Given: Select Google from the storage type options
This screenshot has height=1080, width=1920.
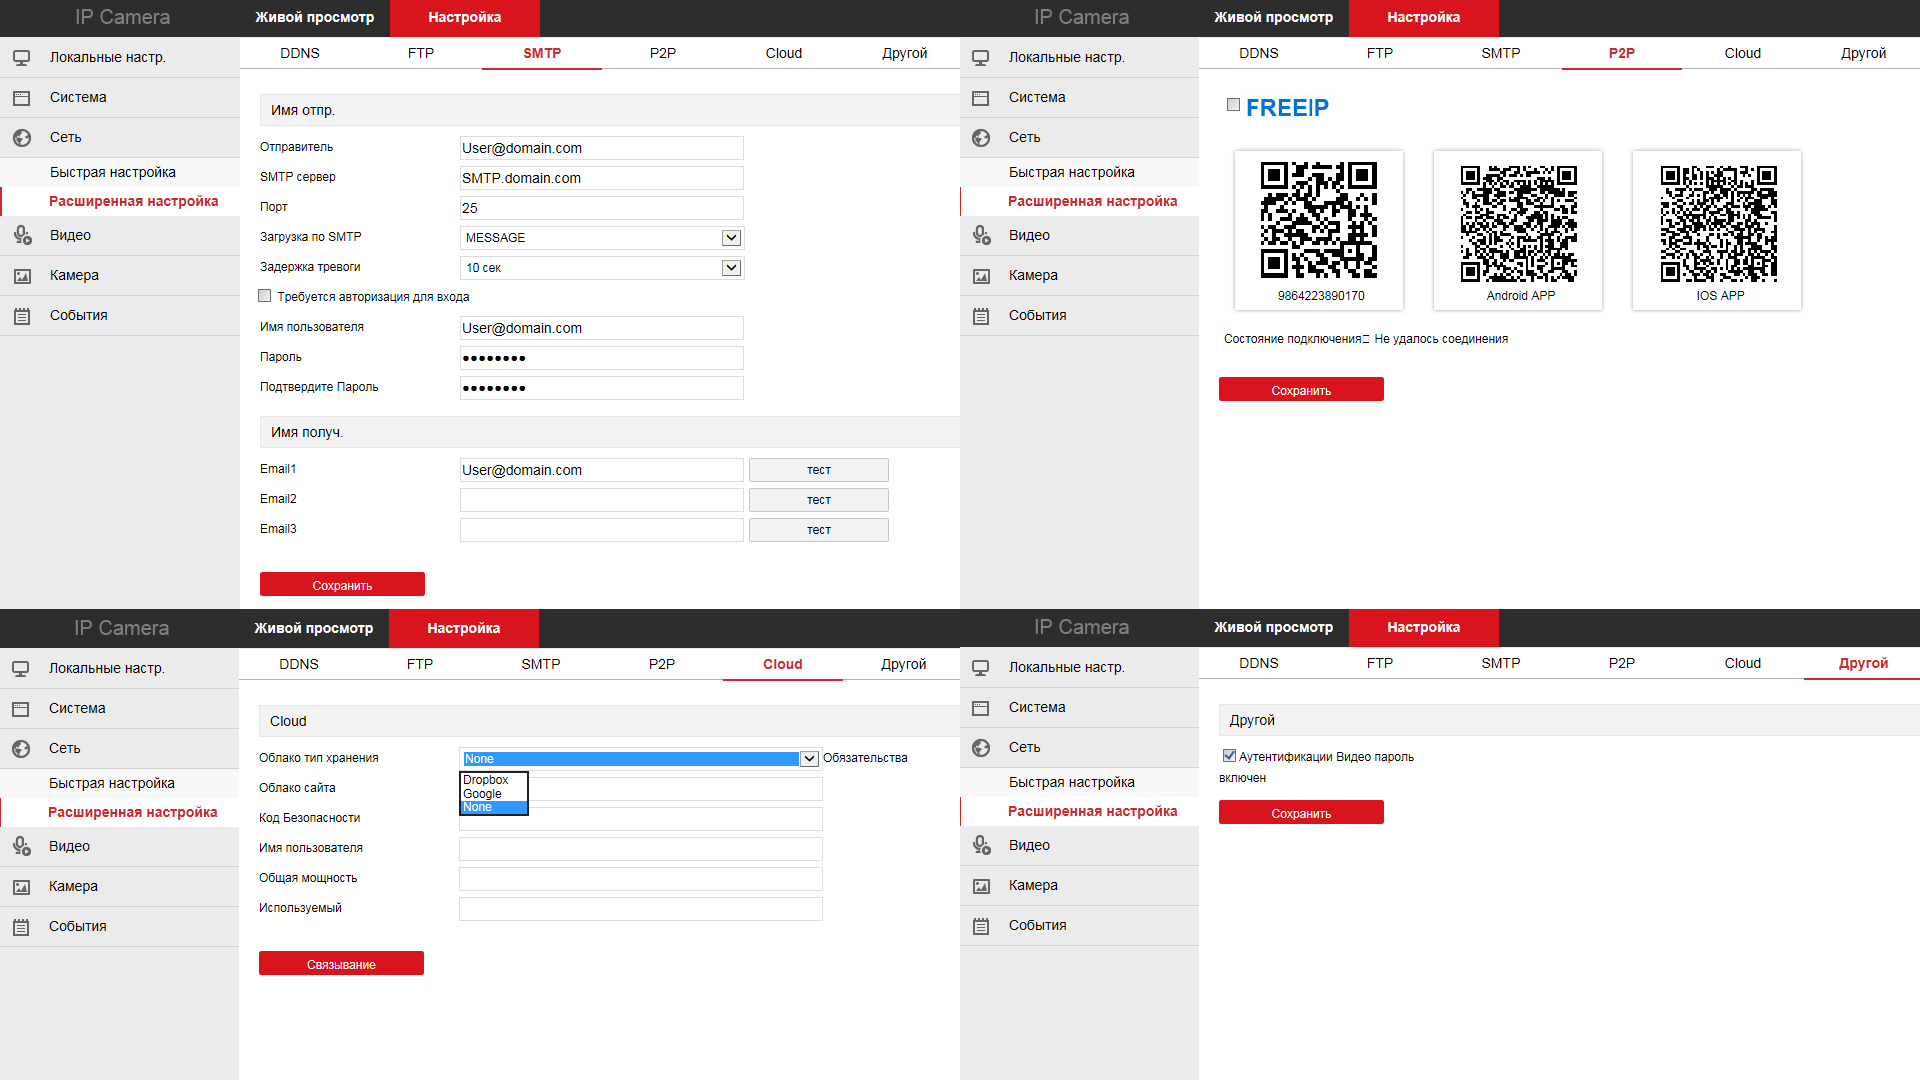Looking at the screenshot, I should [x=483, y=794].
